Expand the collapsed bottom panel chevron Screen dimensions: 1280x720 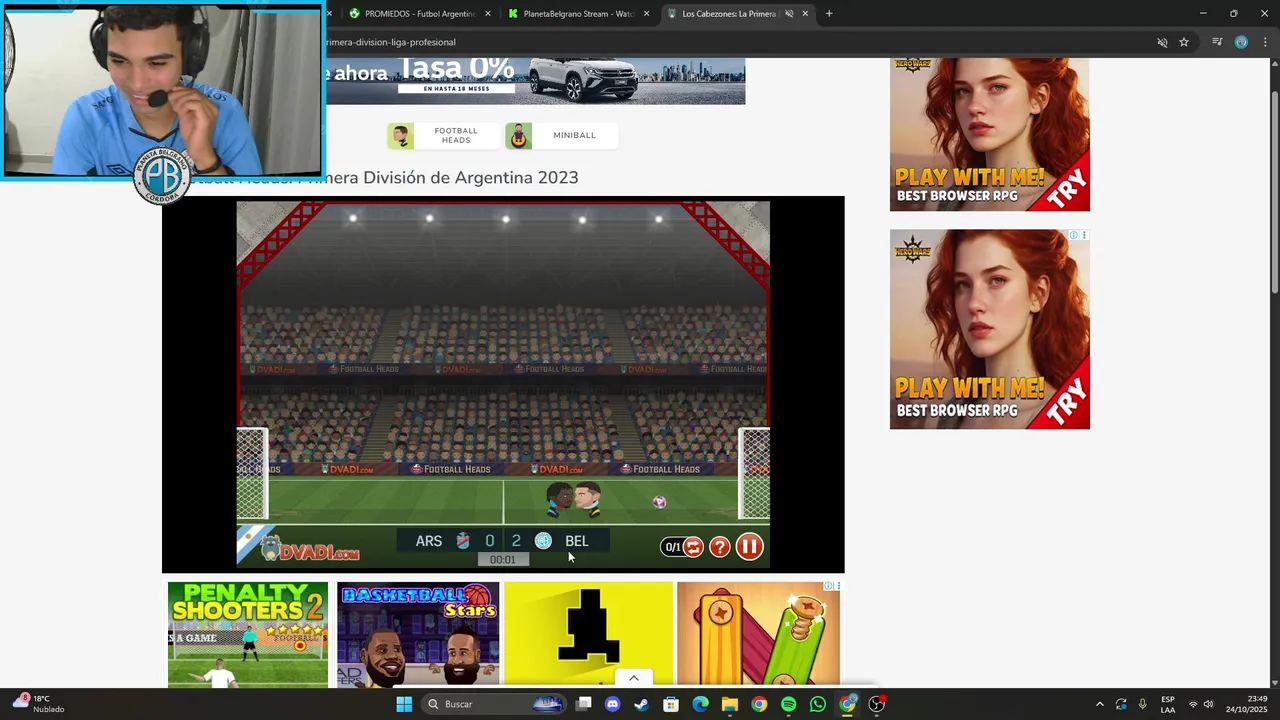(633, 678)
